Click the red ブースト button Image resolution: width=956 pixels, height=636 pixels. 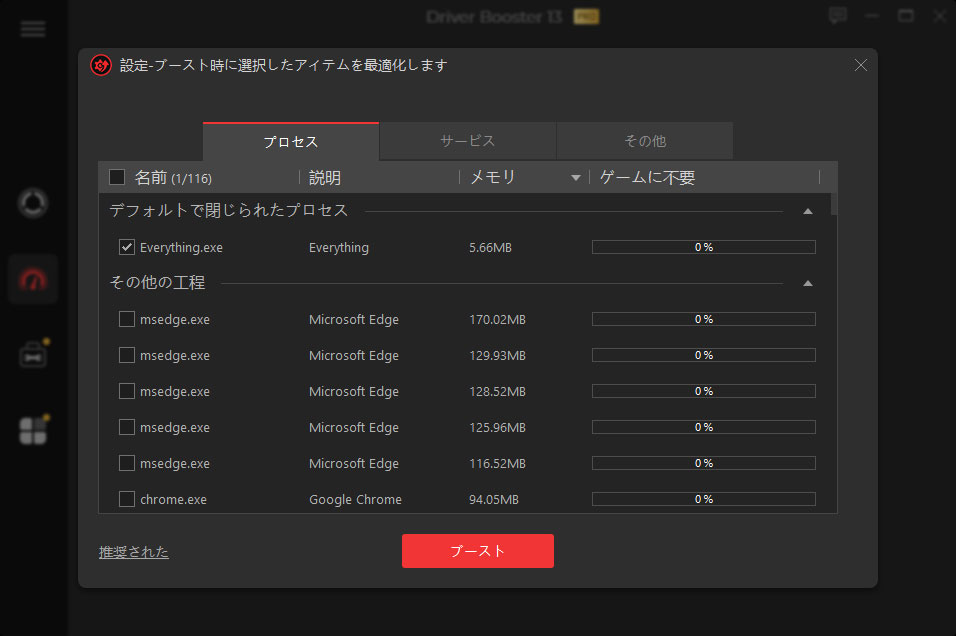[477, 551]
